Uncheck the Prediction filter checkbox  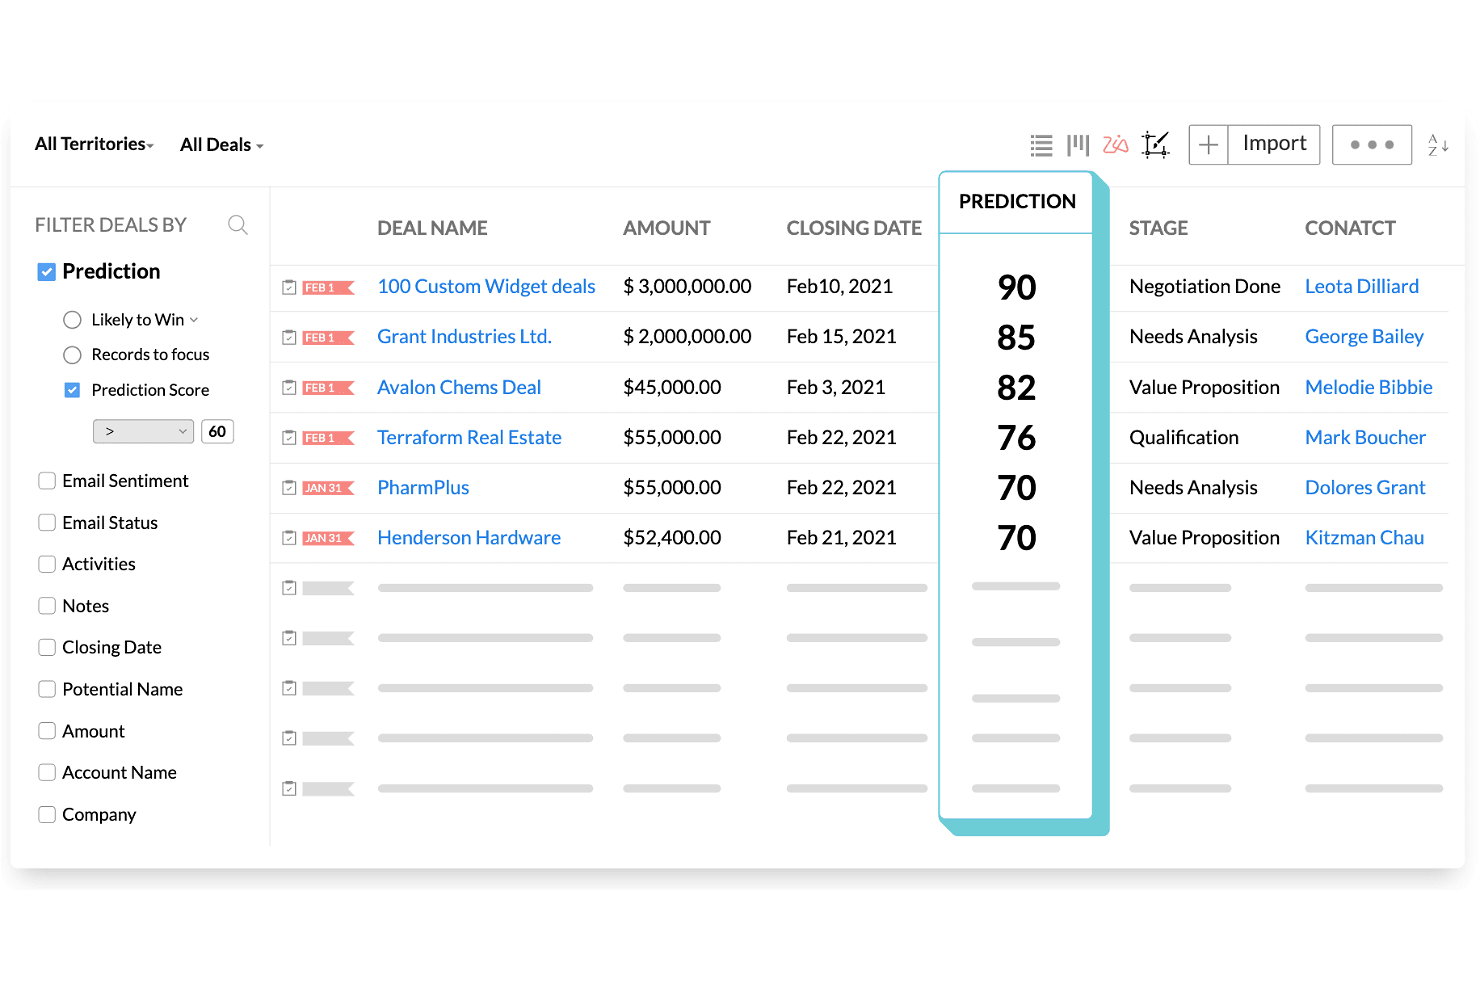(46, 272)
